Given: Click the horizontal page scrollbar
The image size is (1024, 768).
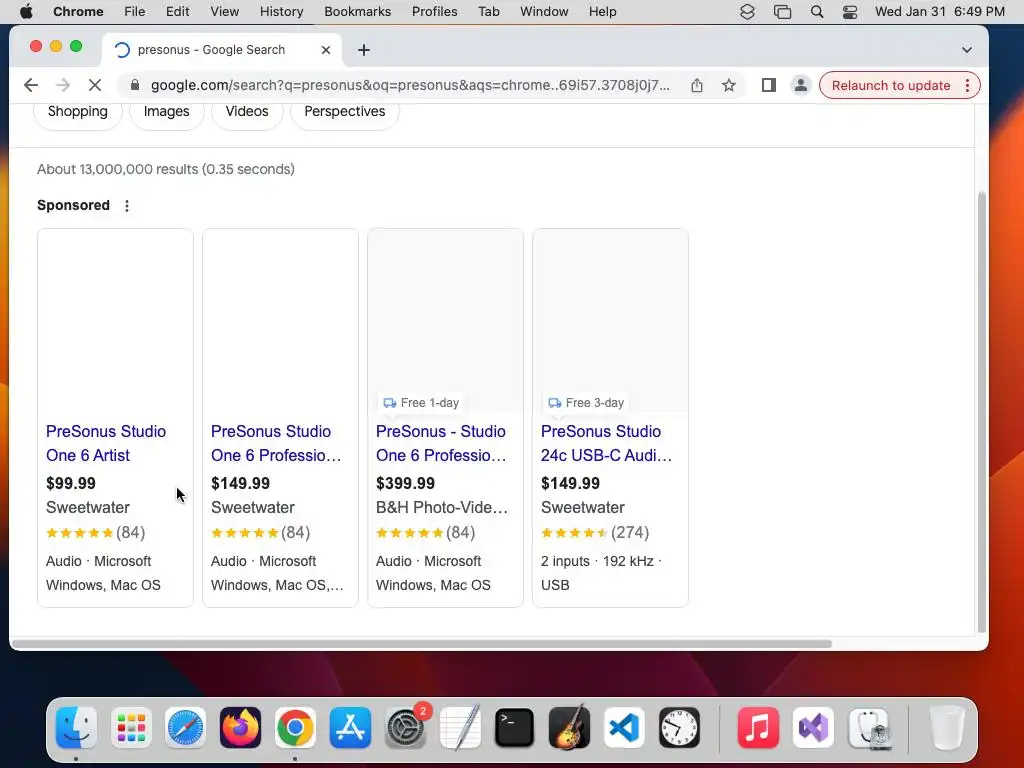Looking at the screenshot, I should 422,644.
